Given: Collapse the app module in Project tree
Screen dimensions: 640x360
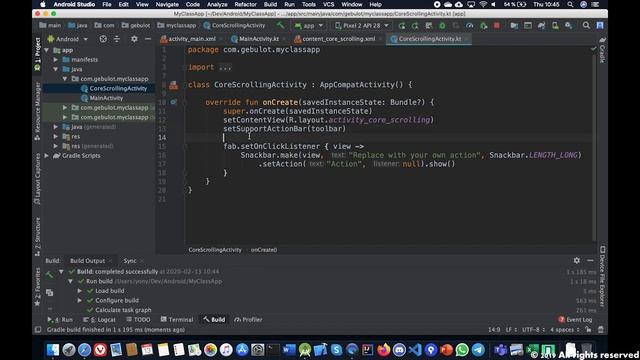Looking at the screenshot, I should click(x=47, y=50).
